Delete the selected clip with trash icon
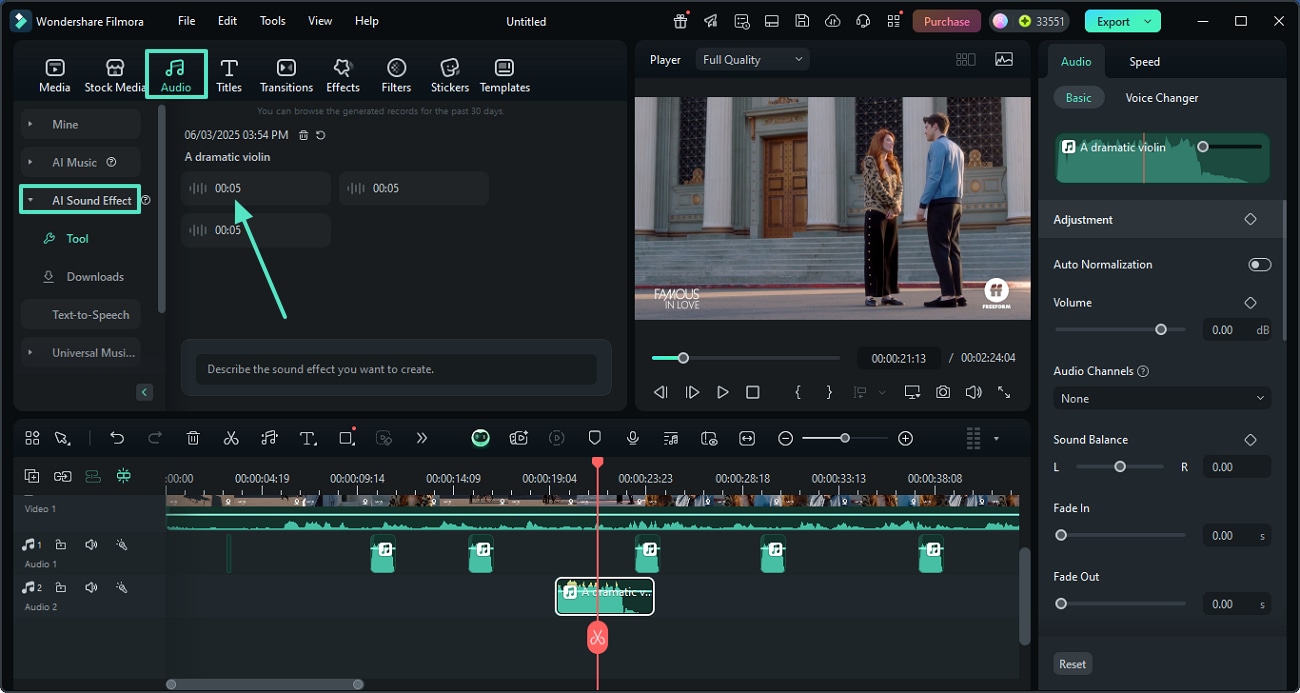This screenshot has width=1300, height=693. pos(193,438)
